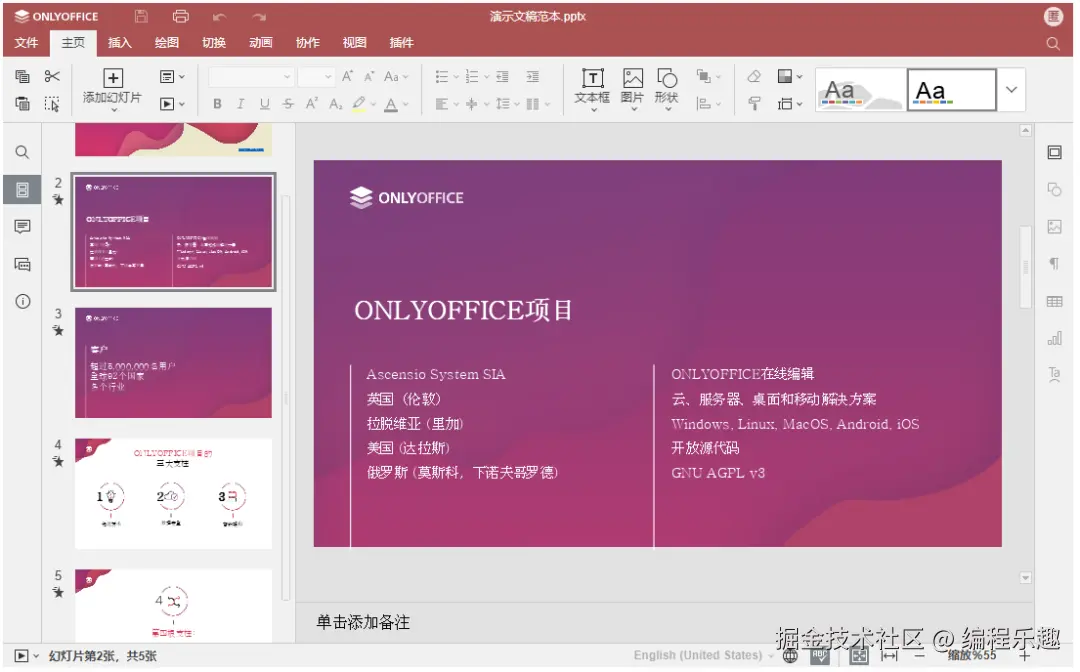Click the print icon in title bar
Image resolution: width=1080 pixels, height=672 pixels.
[x=180, y=17]
